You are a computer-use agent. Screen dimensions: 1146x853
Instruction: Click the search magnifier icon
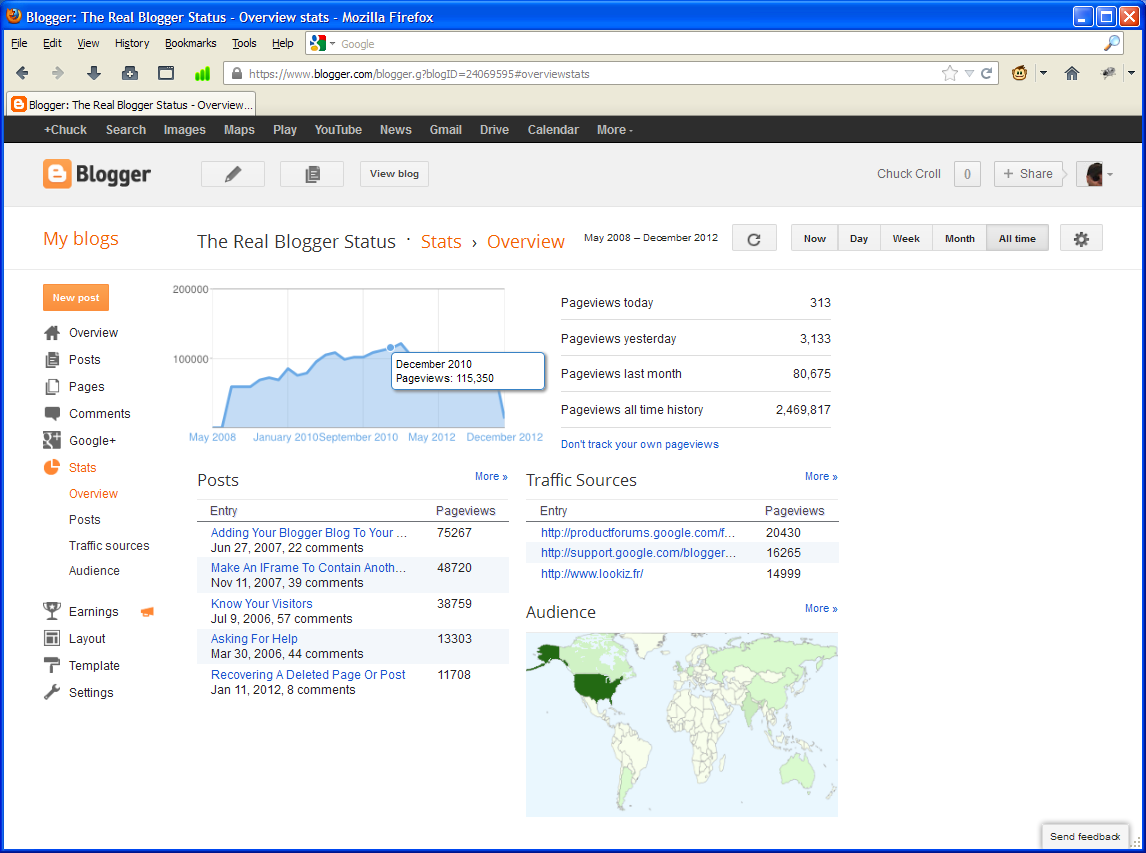click(x=1112, y=43)
